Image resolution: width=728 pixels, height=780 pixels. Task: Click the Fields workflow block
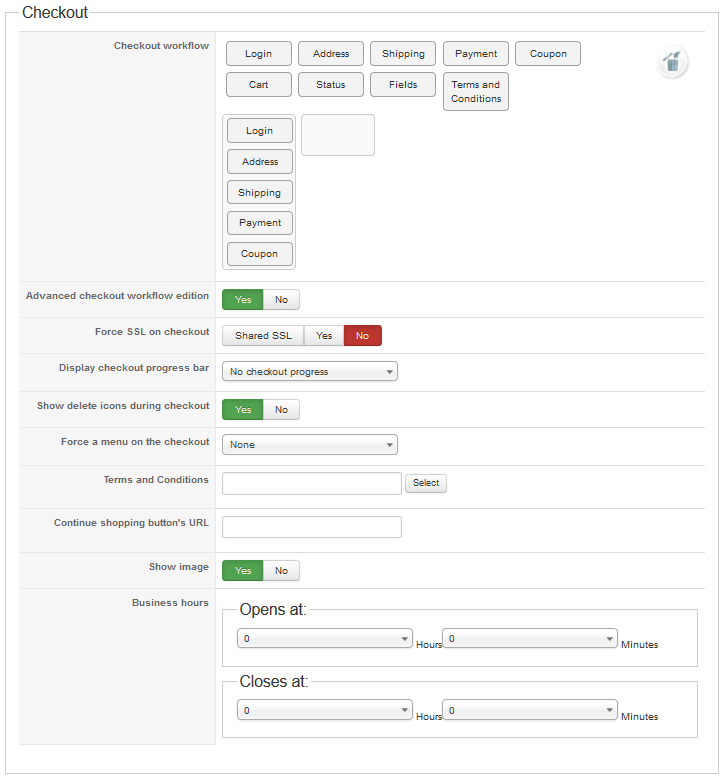(403, 85)
